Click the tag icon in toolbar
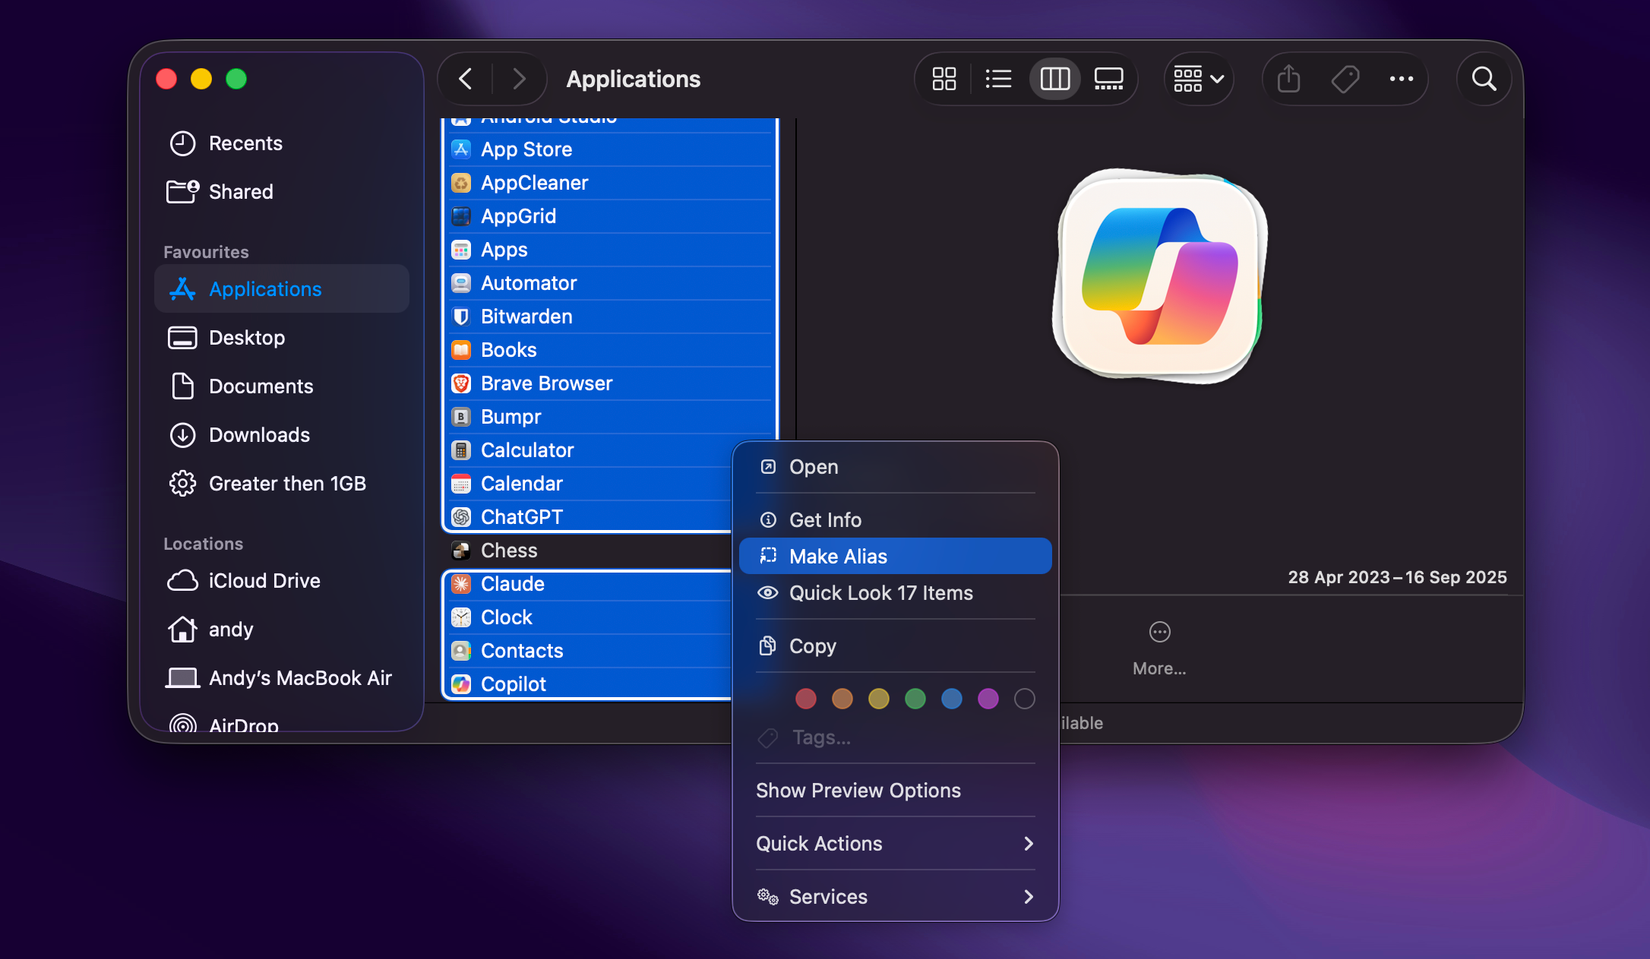This screenshot has height=959, width=1650. pyautogui.click(x=1345, y=79)
